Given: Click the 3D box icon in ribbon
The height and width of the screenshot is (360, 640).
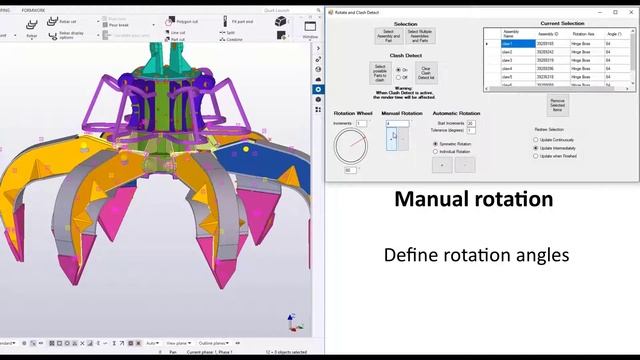Looking at the screenshot, I should pos(280,22).
